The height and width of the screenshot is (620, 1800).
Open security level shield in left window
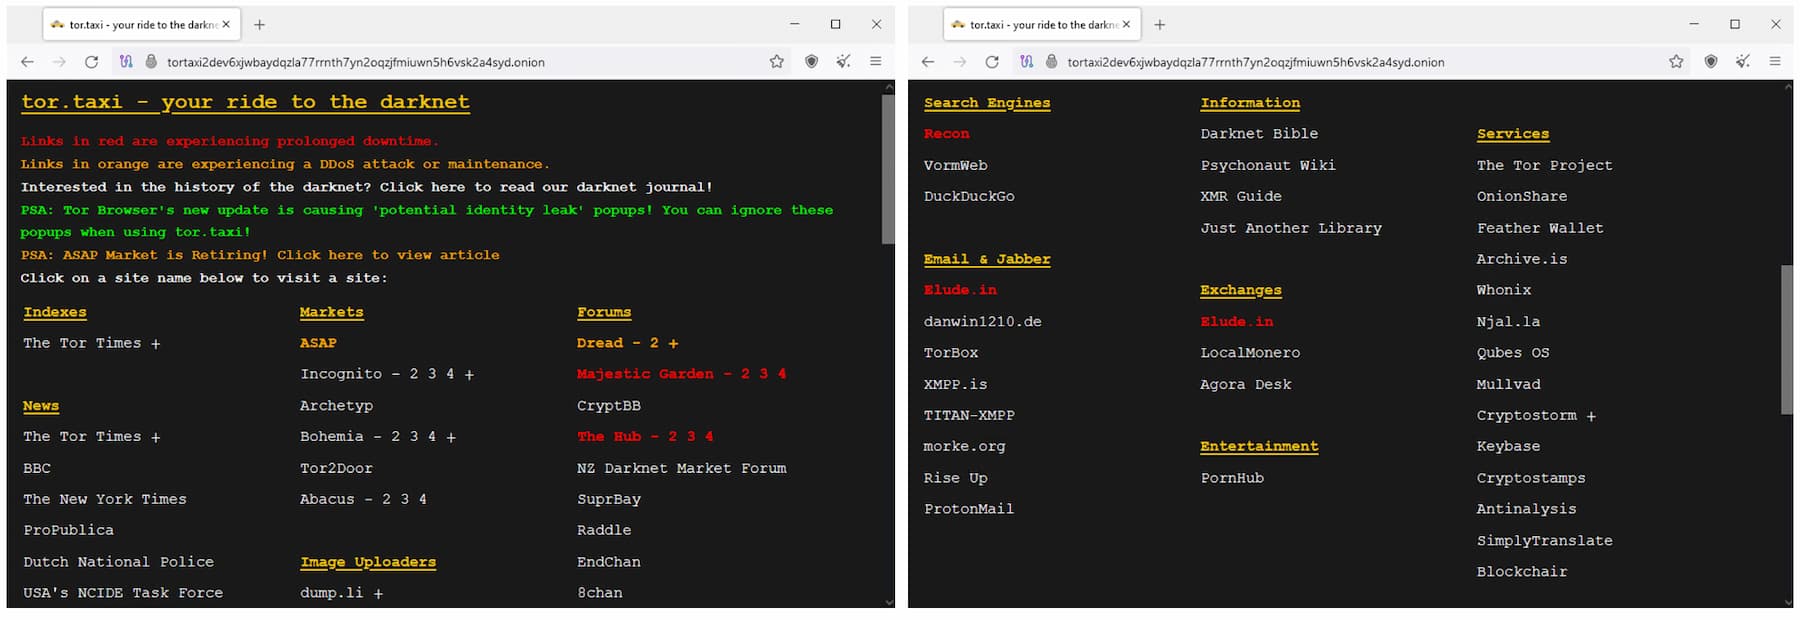pyautogui.click(x=812, y=62)
